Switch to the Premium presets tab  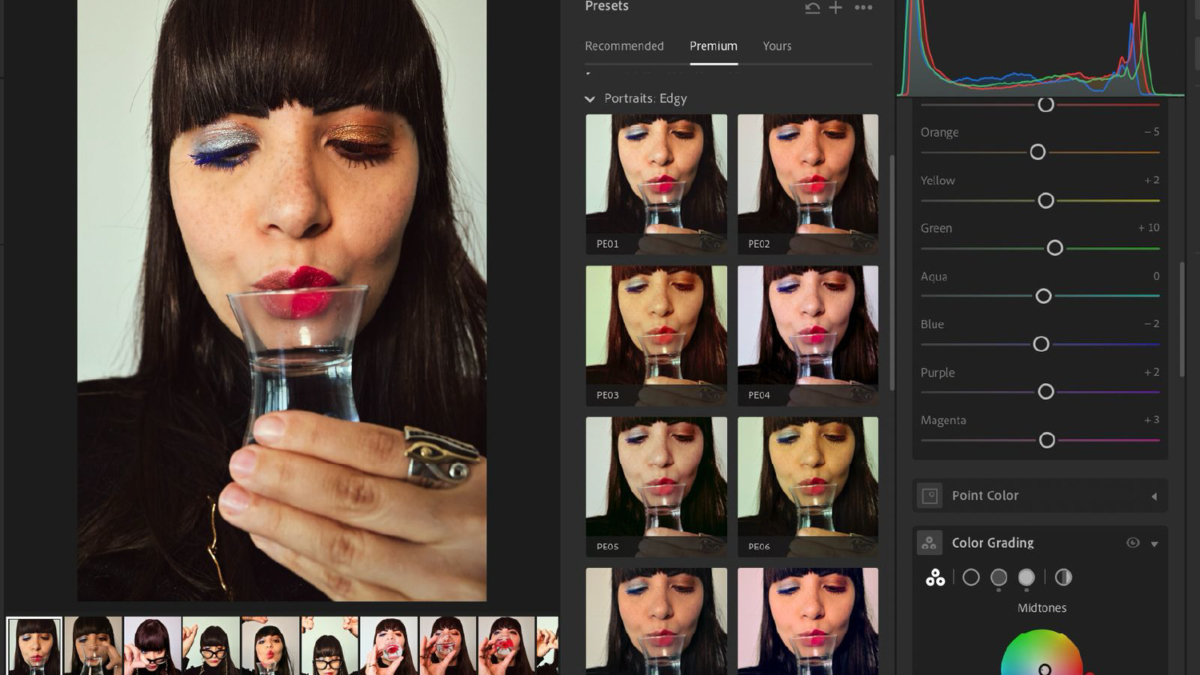click(x=713, y=46)
